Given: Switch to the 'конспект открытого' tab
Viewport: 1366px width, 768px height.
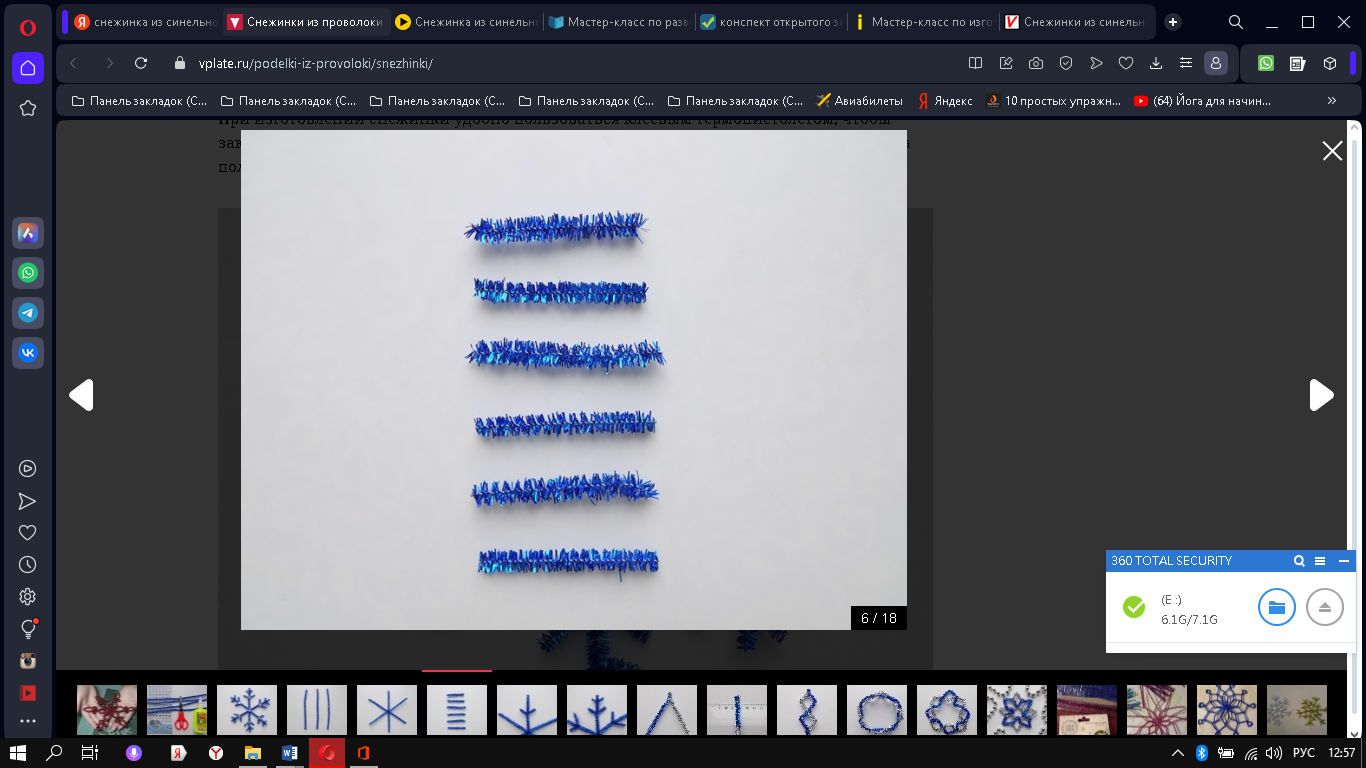Looking at the screenshot, I should coord(770,22).
